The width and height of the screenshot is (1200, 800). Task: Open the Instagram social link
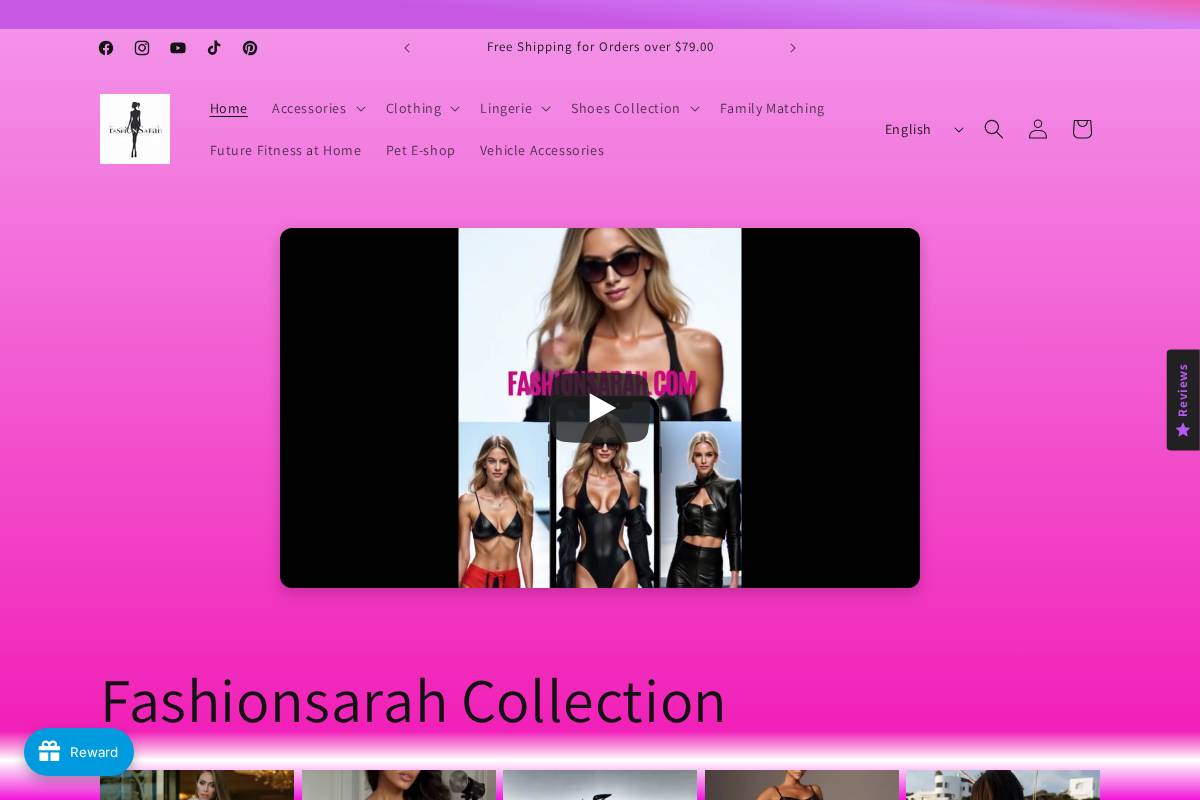click(x=142, y=48)
